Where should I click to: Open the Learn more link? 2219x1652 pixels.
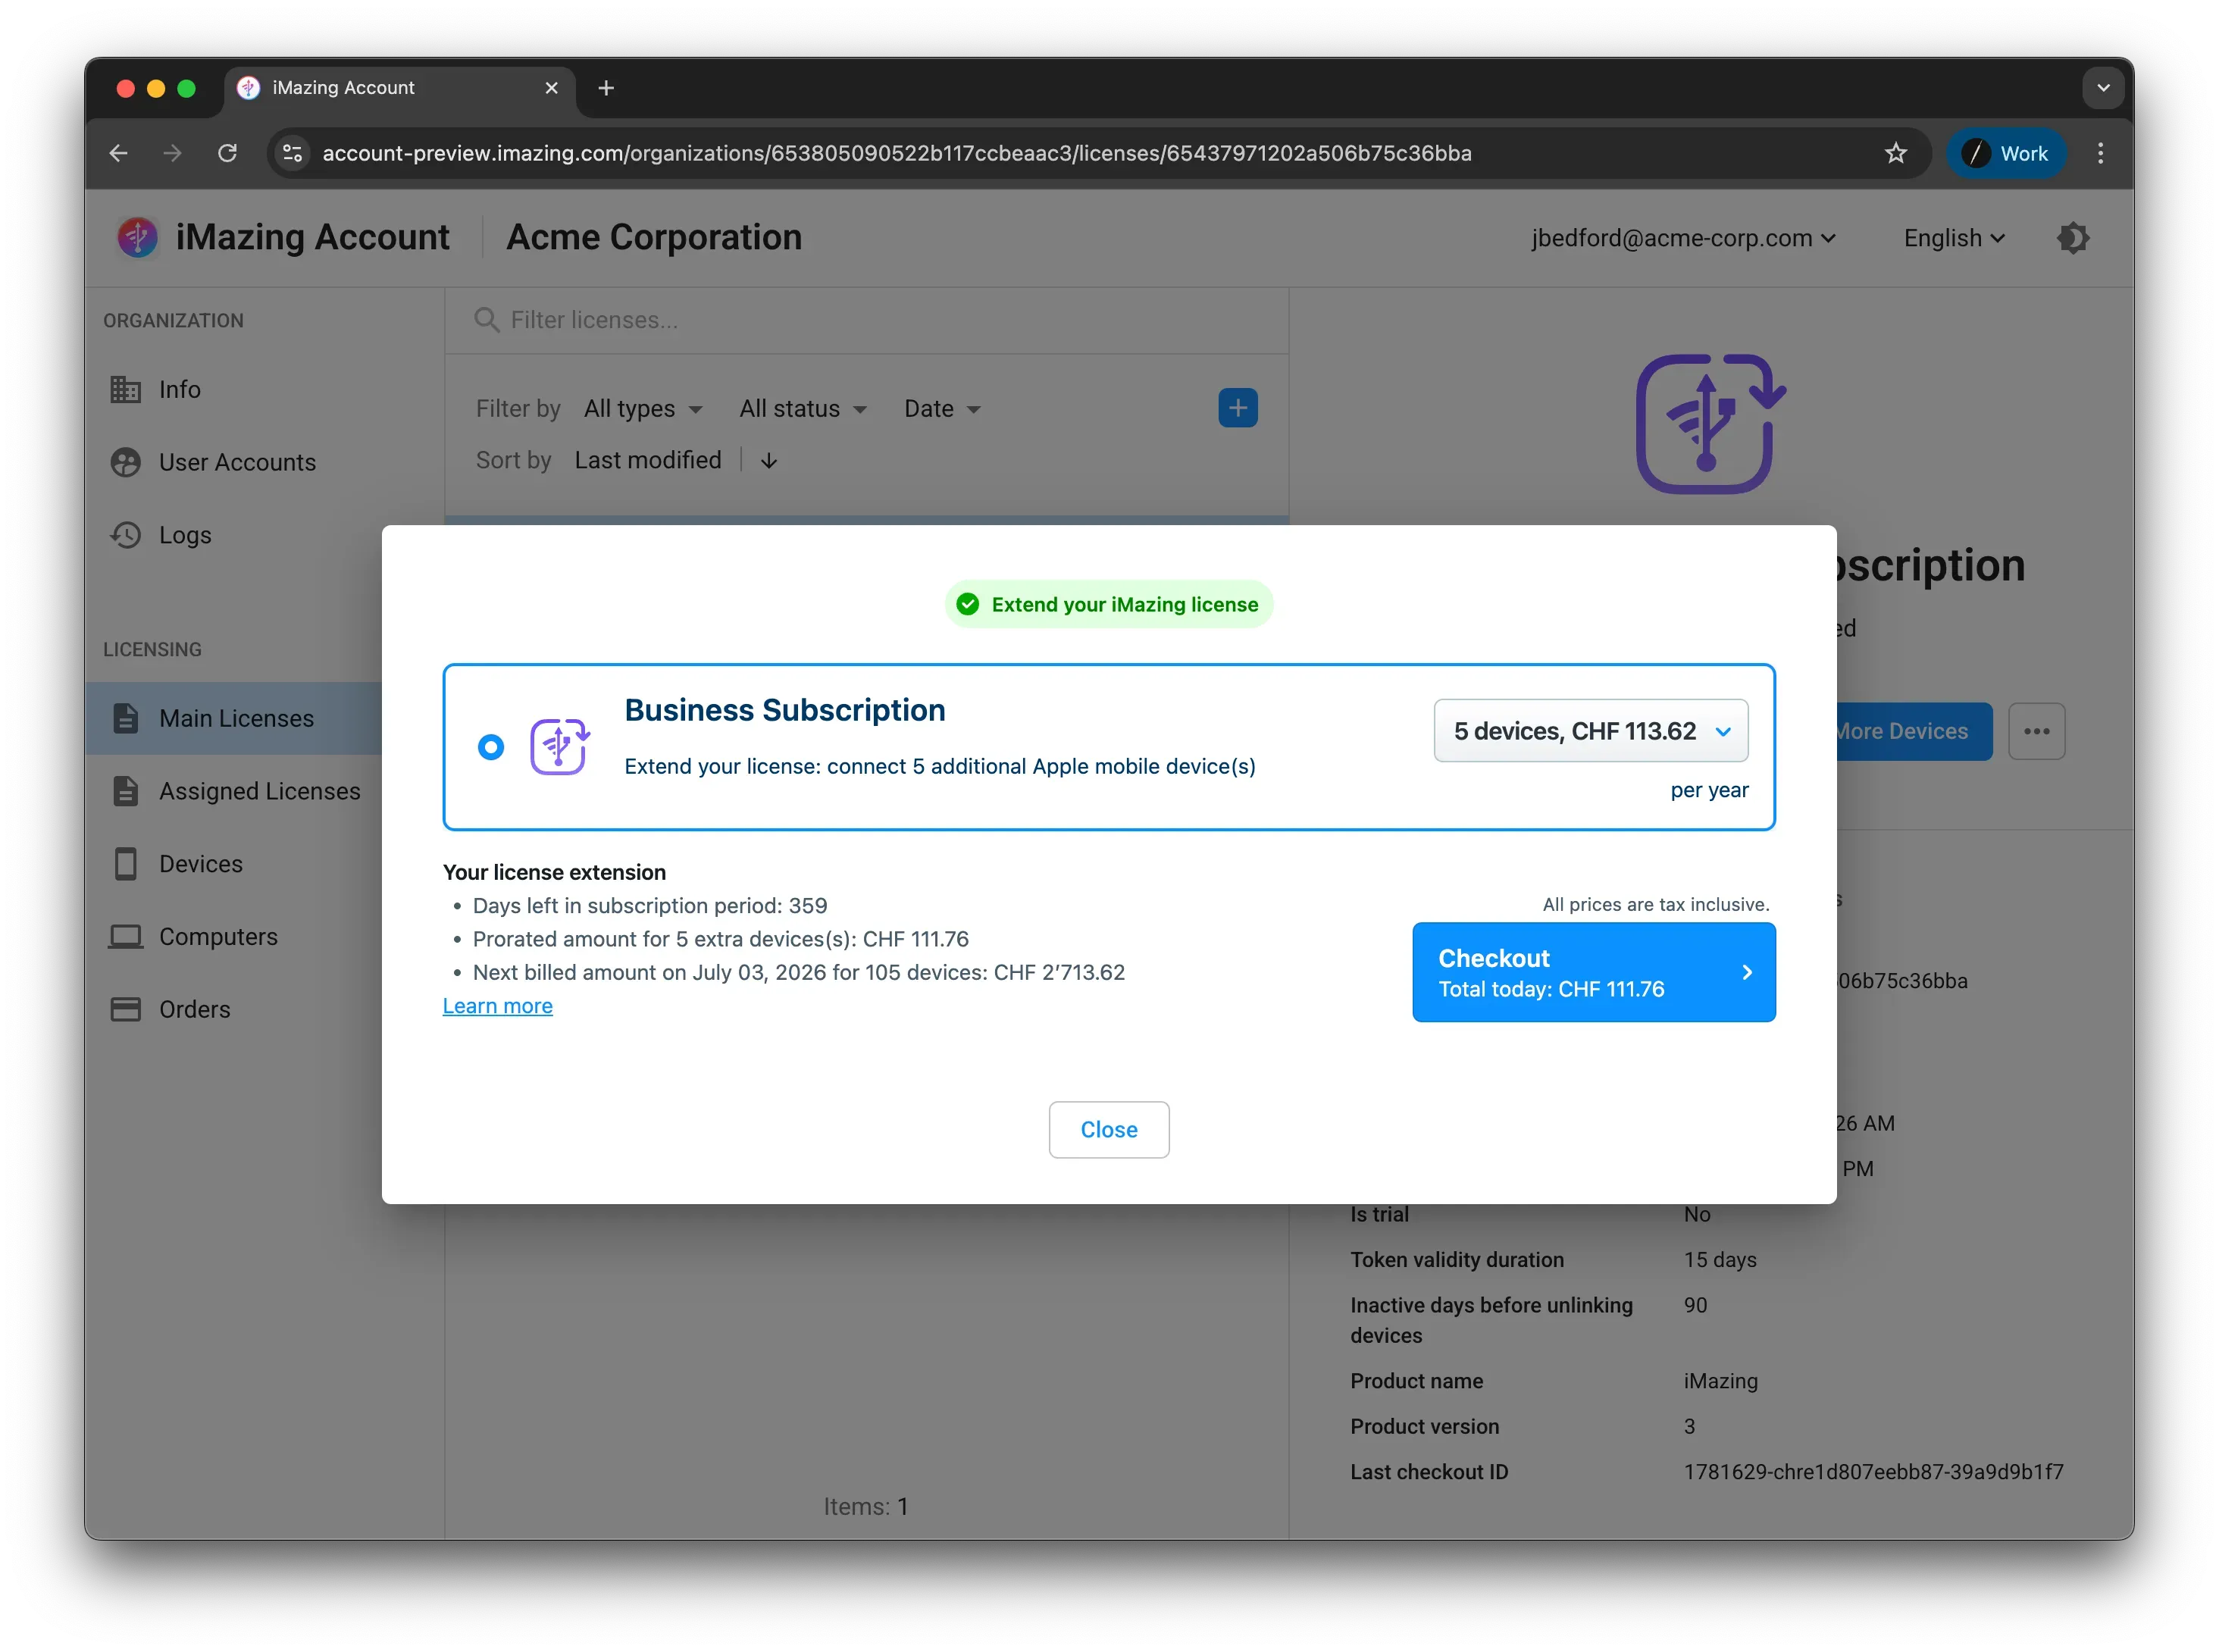497,1006
